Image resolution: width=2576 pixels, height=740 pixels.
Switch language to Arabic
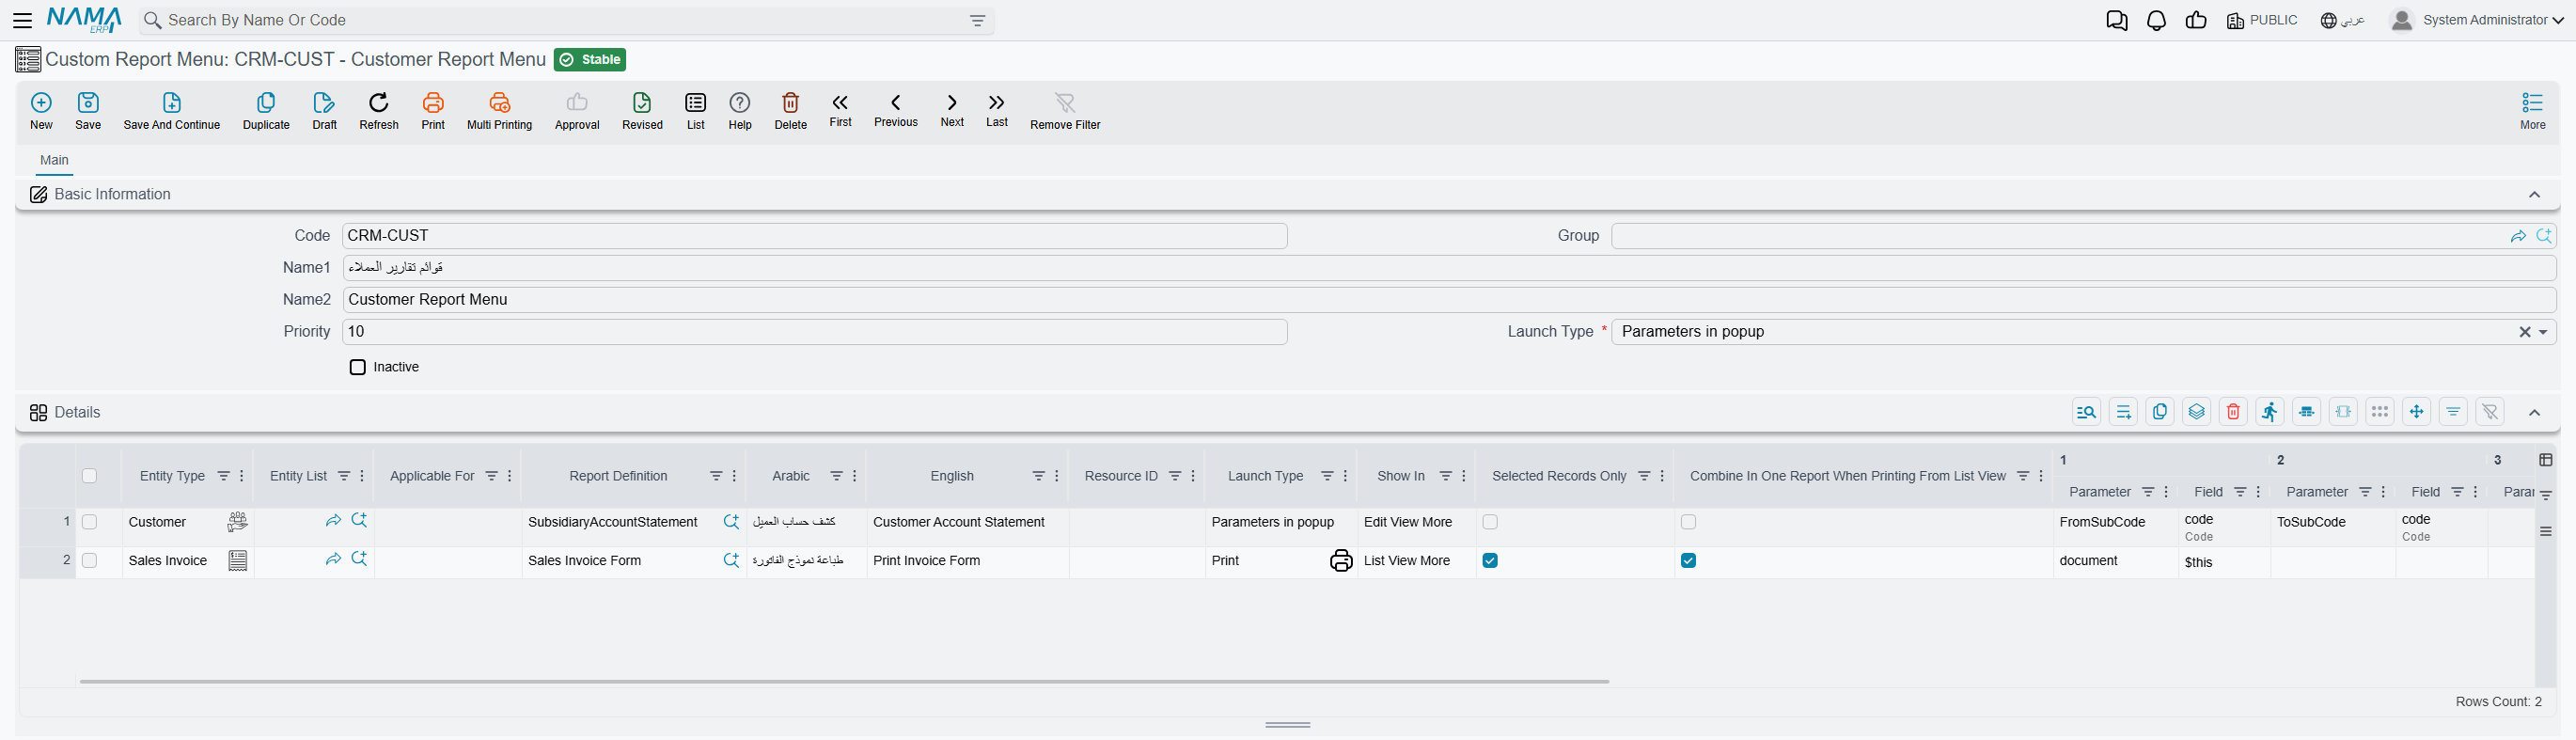2342,20
